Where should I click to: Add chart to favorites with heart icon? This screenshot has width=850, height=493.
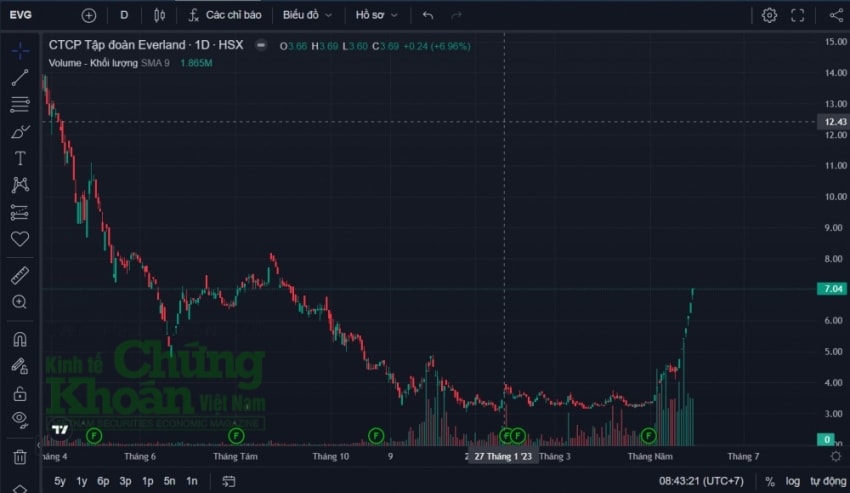(x=20, y=239)
